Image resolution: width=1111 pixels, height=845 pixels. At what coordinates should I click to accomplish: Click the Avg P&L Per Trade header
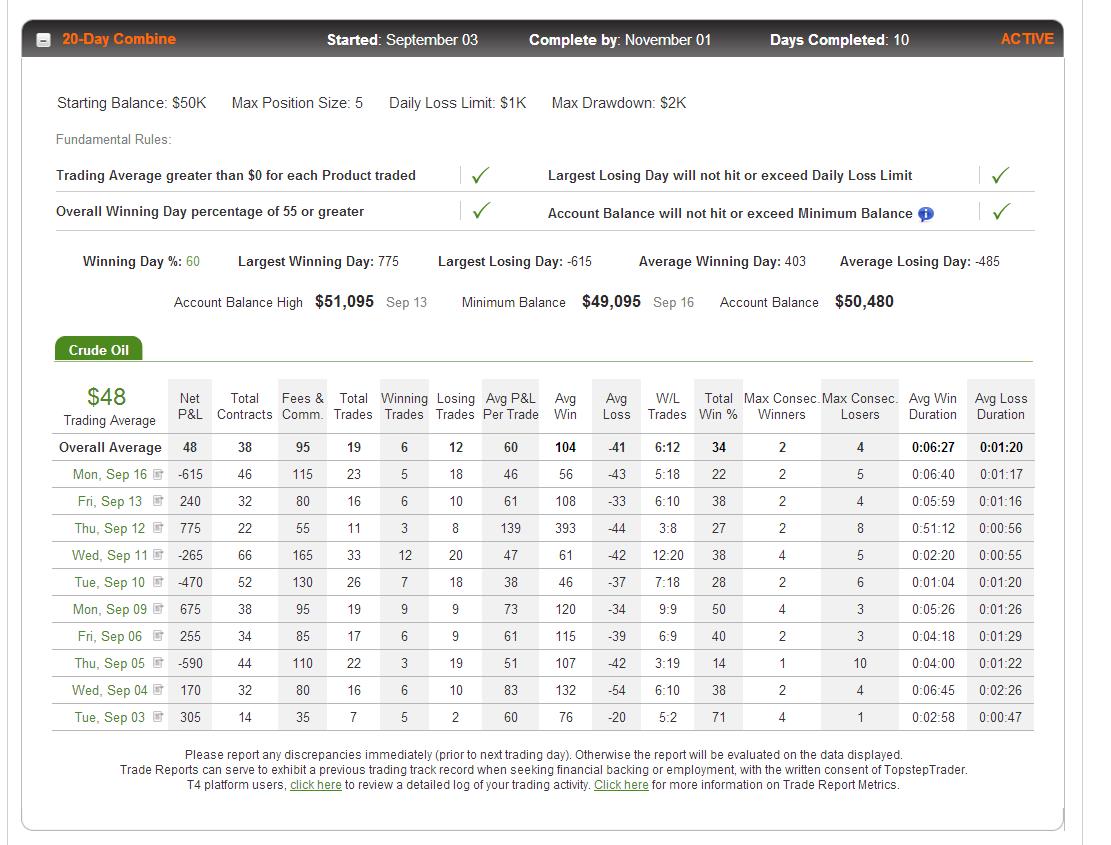pyautogui.click(x=511, y=406)
